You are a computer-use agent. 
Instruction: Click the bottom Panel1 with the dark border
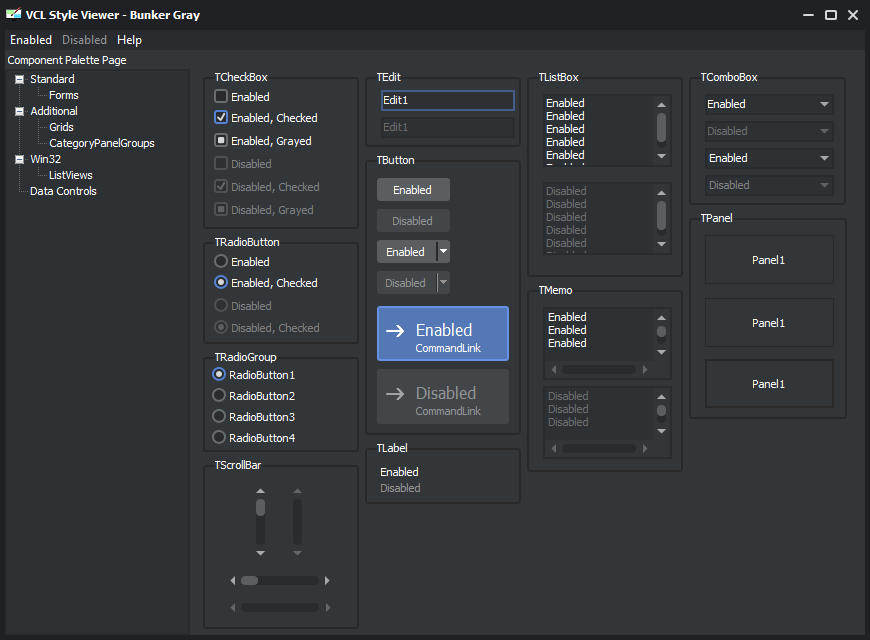(769, 384)
